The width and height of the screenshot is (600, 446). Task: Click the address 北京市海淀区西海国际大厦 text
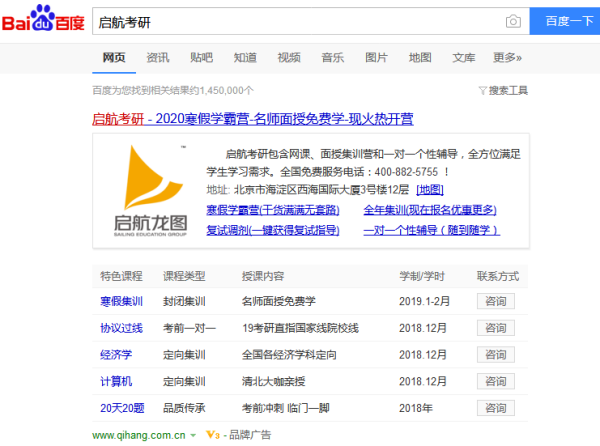click(297, 190)
